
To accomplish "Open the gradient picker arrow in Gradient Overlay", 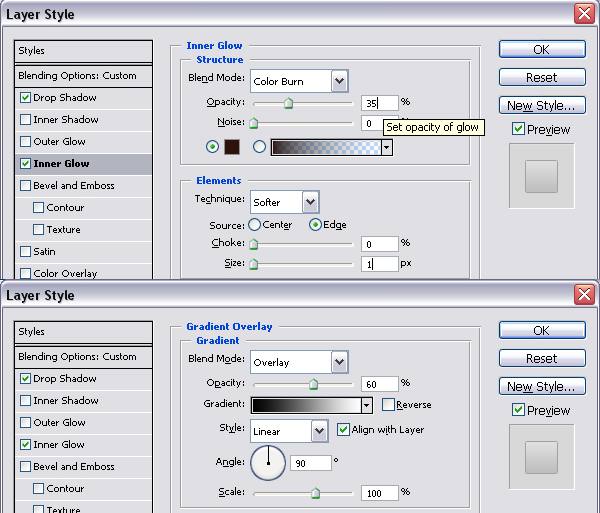I will 367,405.
